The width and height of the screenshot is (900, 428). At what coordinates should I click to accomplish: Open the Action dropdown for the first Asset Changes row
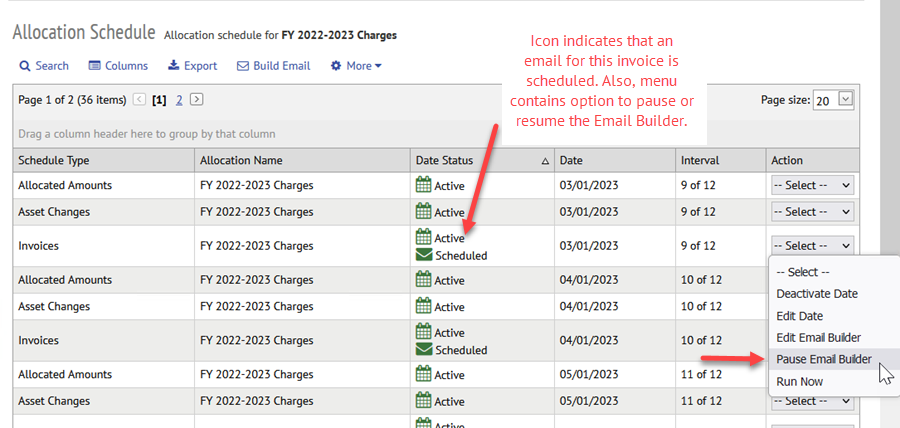pyautogui.click(x=812, y=212)
